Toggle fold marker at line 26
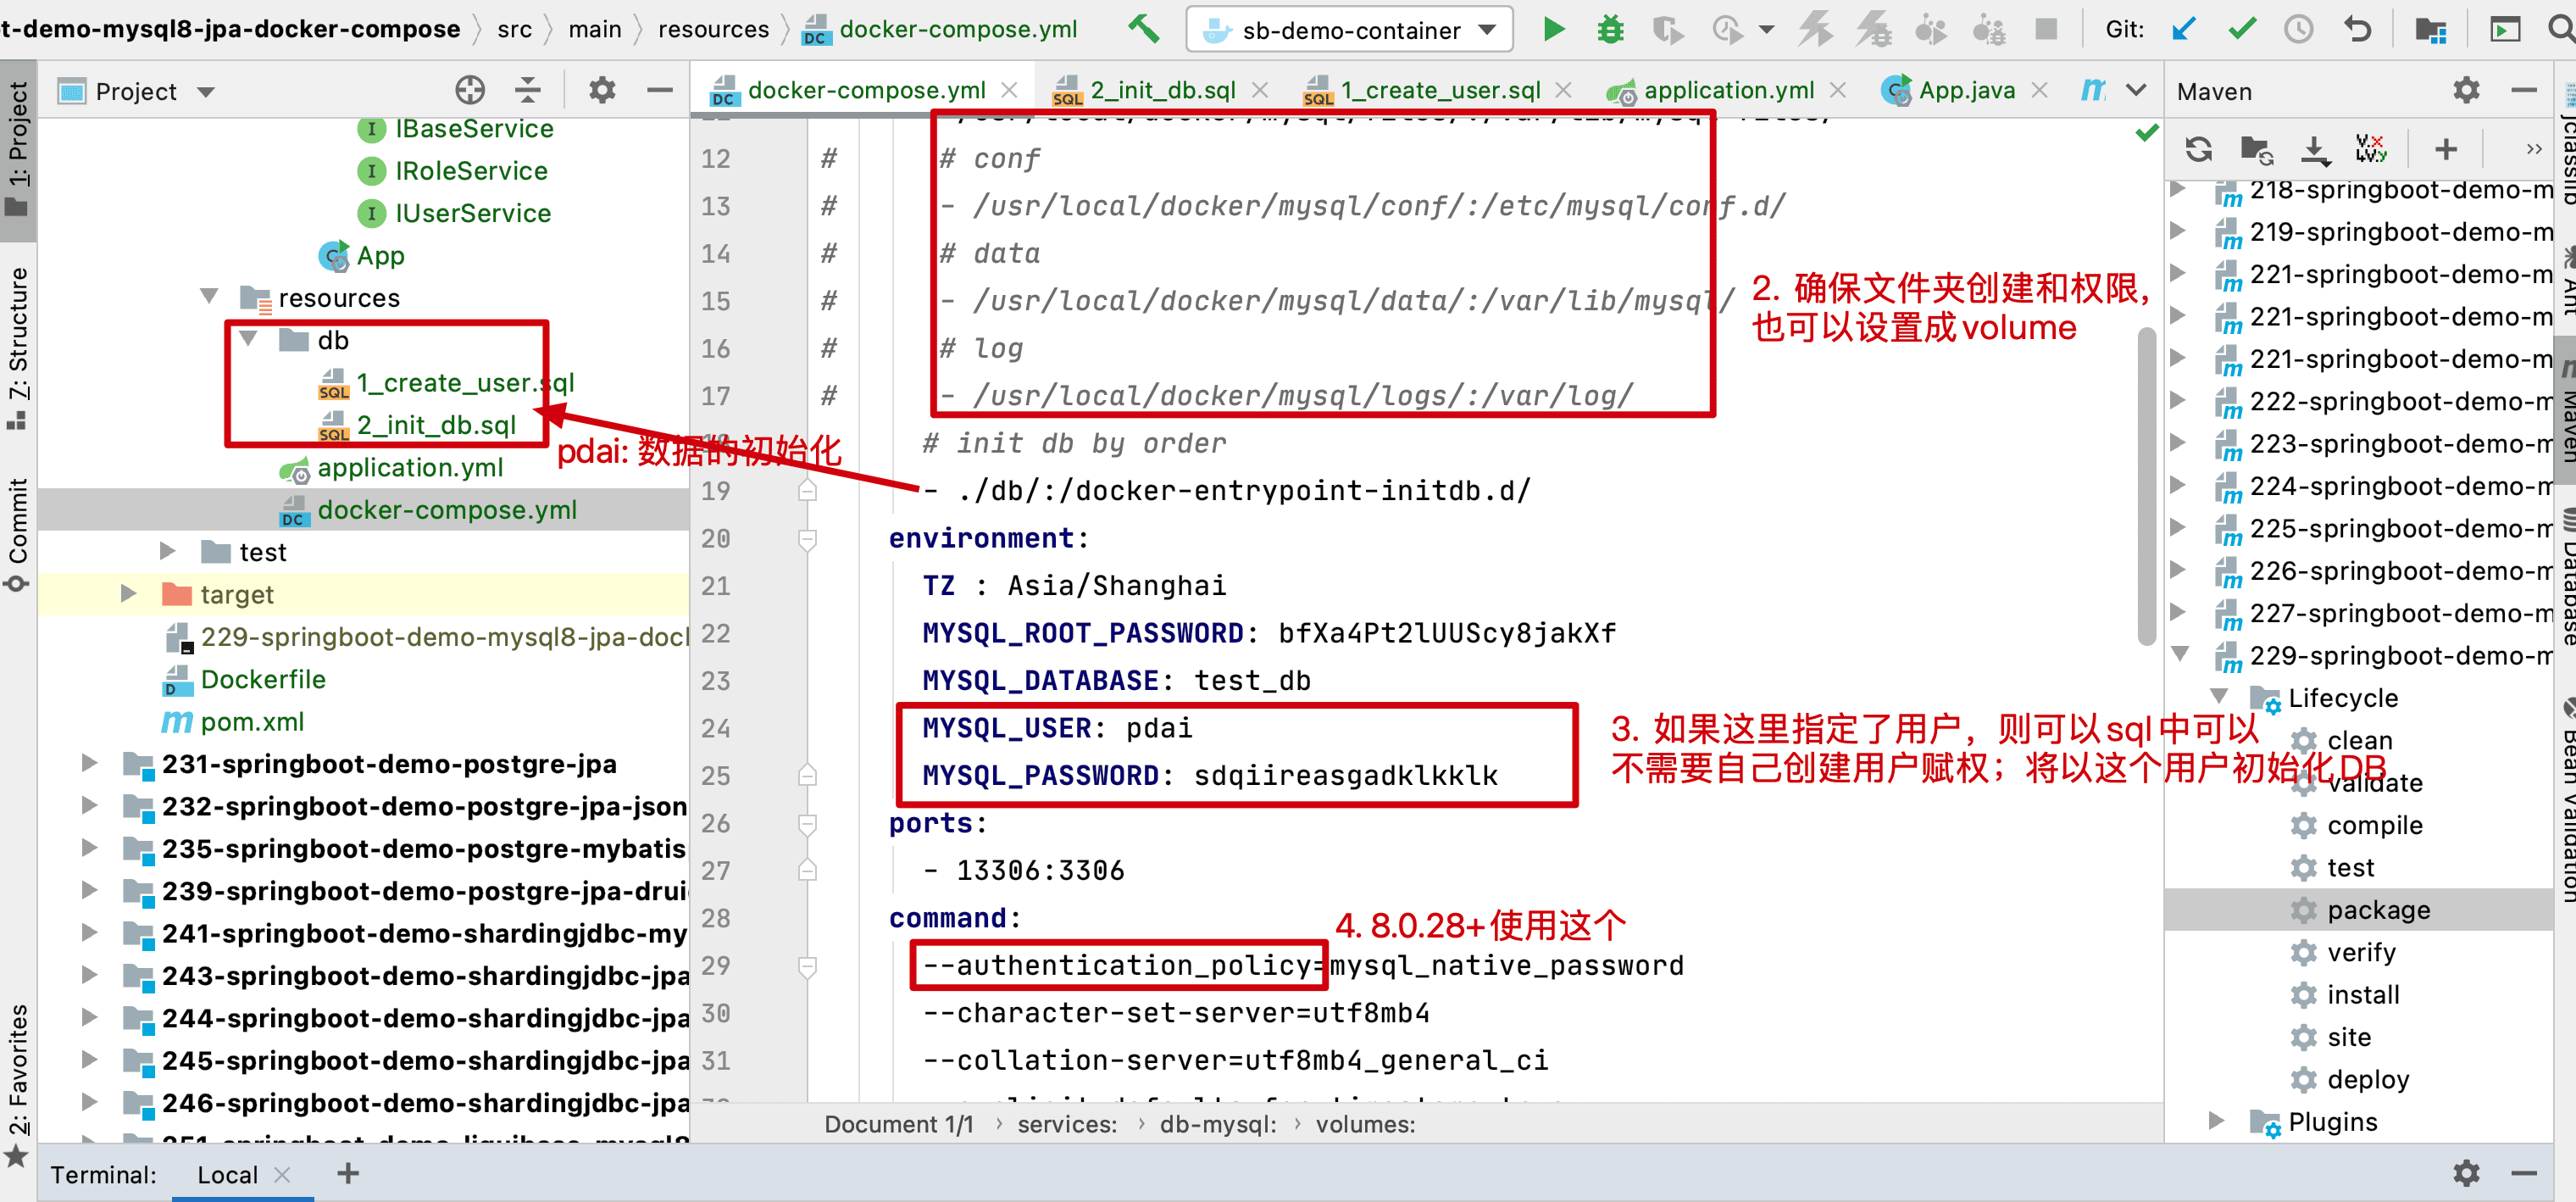This screenshot has width=2576, height=1202. tap(808, 824)
